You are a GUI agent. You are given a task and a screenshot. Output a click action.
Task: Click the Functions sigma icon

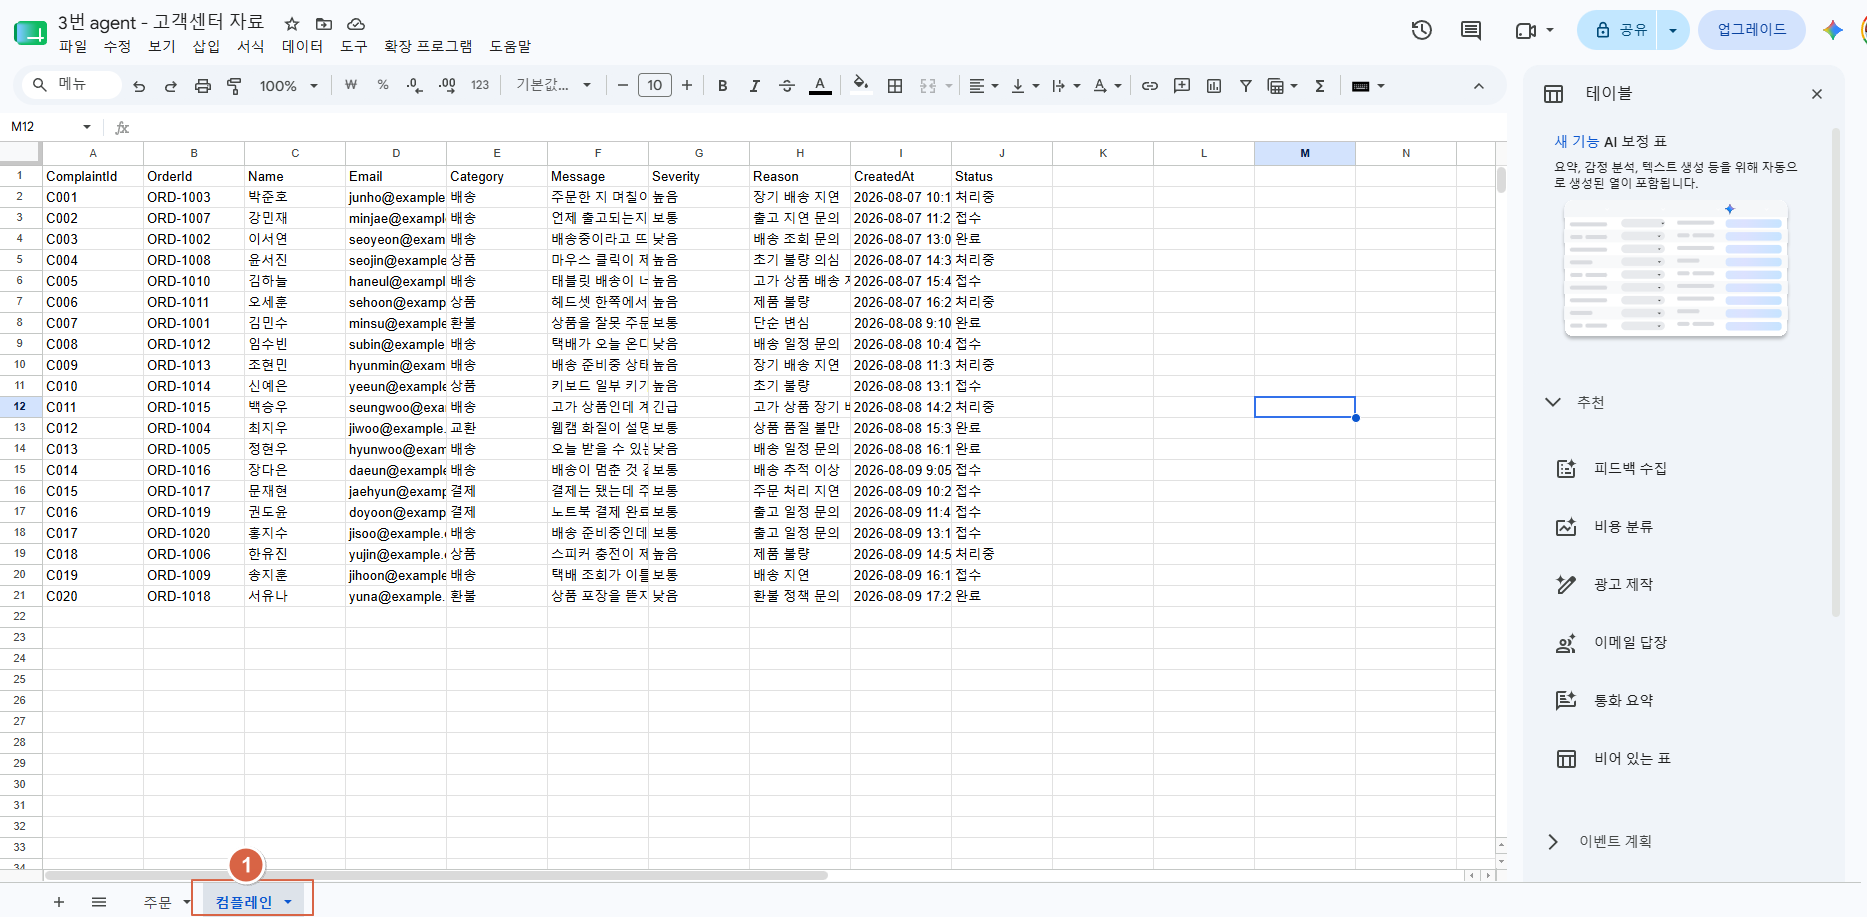1320,86
